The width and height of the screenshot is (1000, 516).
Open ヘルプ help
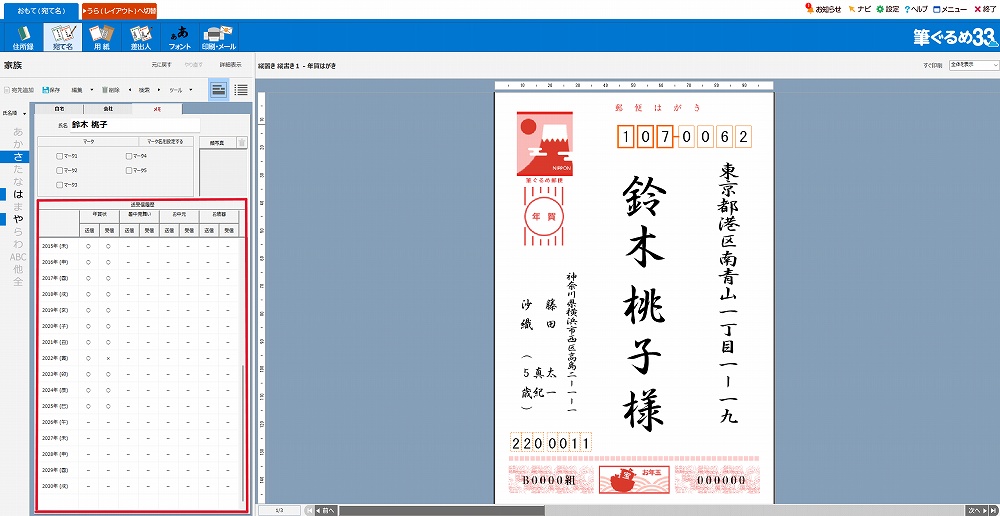[915, 10]
